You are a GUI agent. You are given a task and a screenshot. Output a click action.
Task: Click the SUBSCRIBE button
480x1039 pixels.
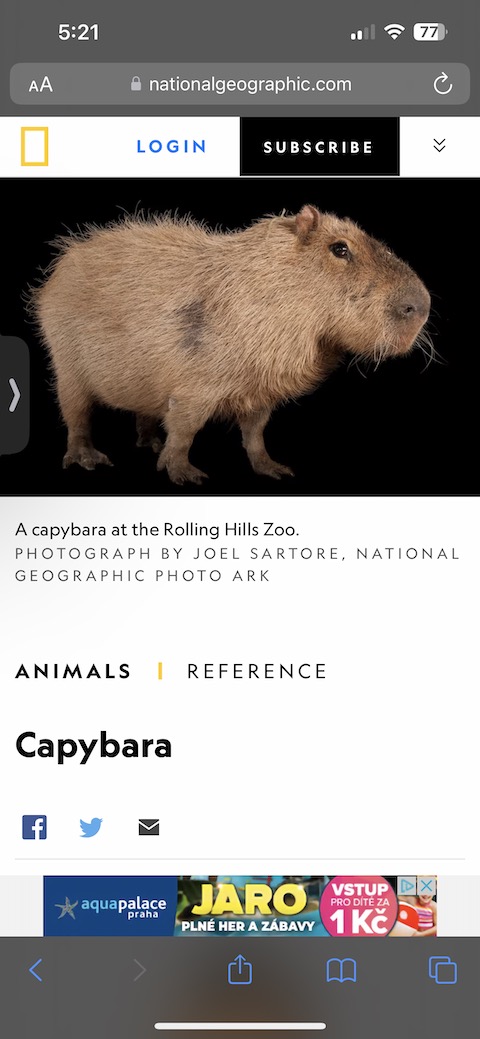(320, 147)
